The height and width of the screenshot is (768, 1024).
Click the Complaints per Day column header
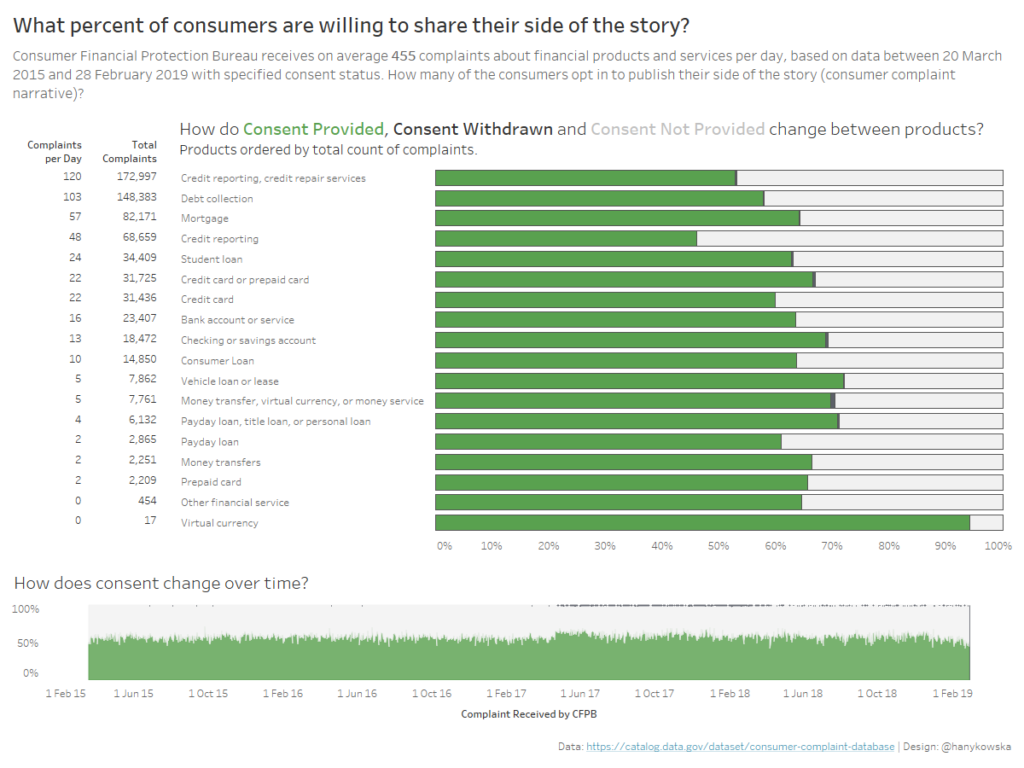(x=55, y=152)
